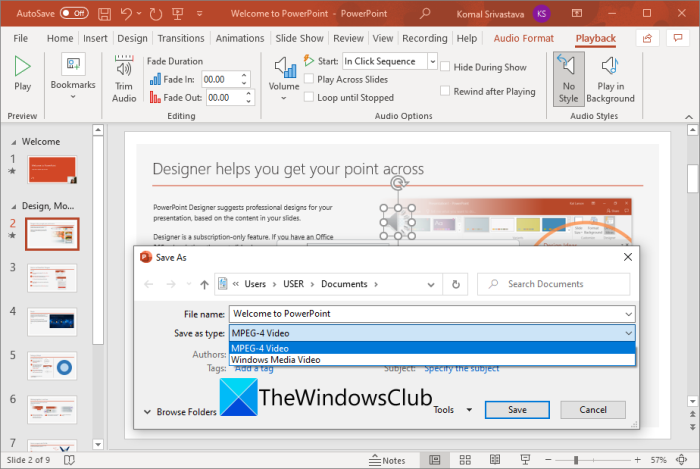Click the File name input field
Screen dimensions: 700x469
pos(432,314)
